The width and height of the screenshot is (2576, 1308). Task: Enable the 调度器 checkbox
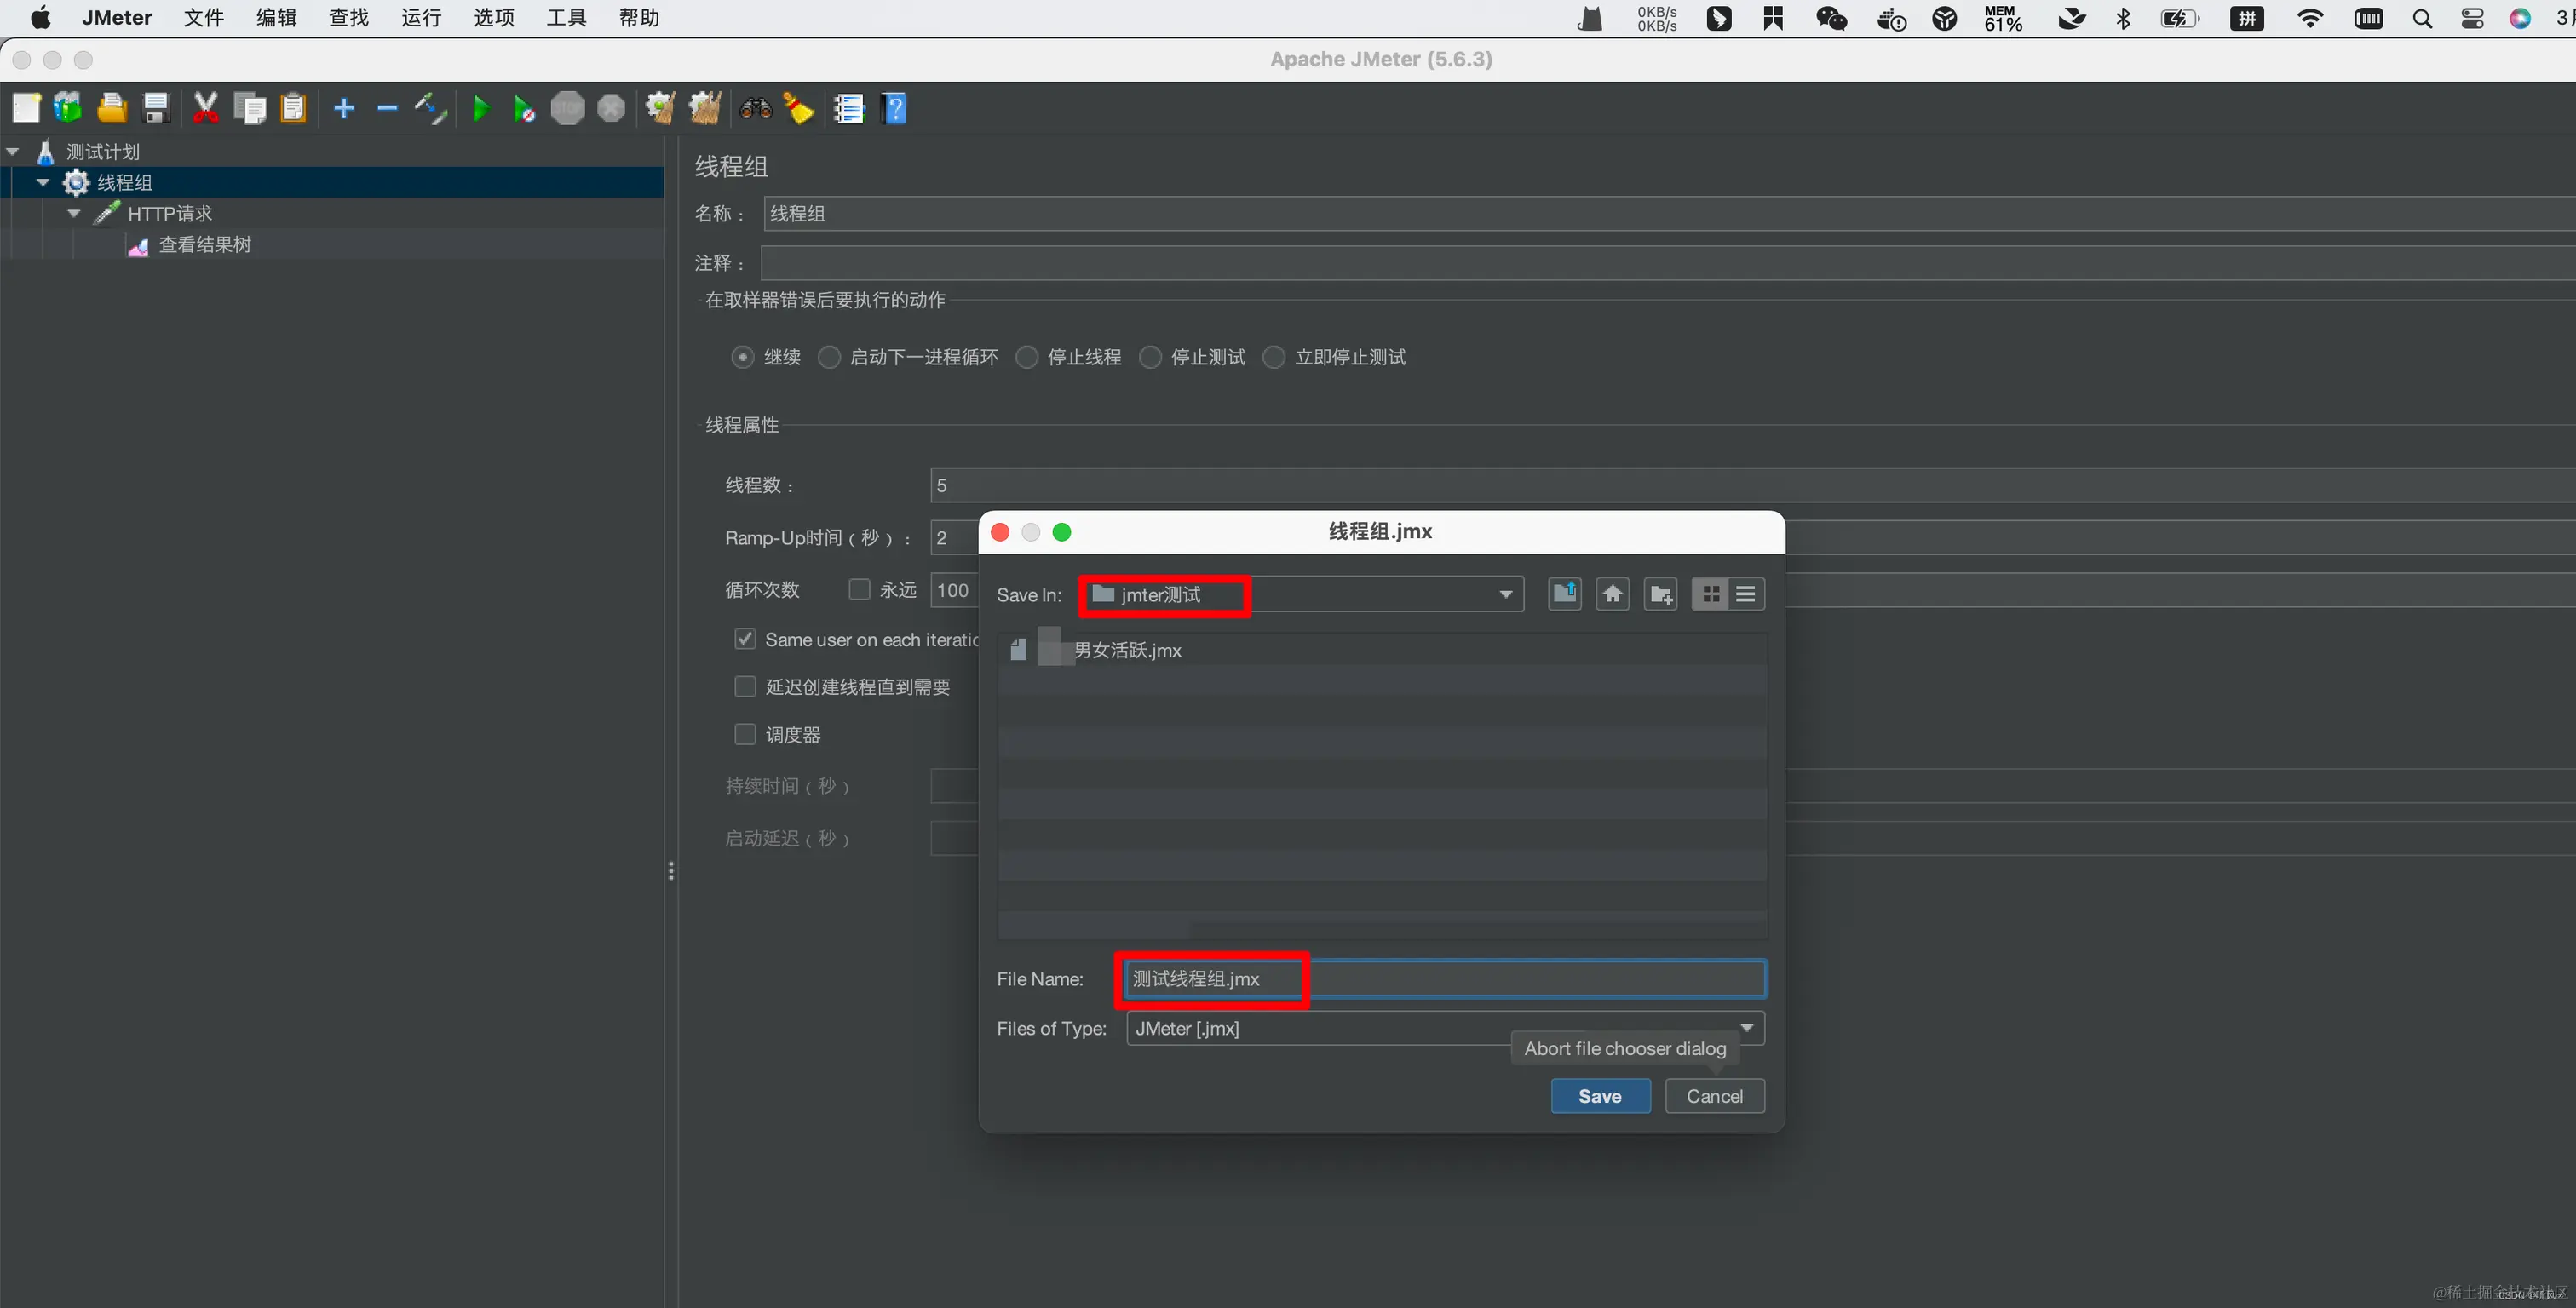pos(745,734)
